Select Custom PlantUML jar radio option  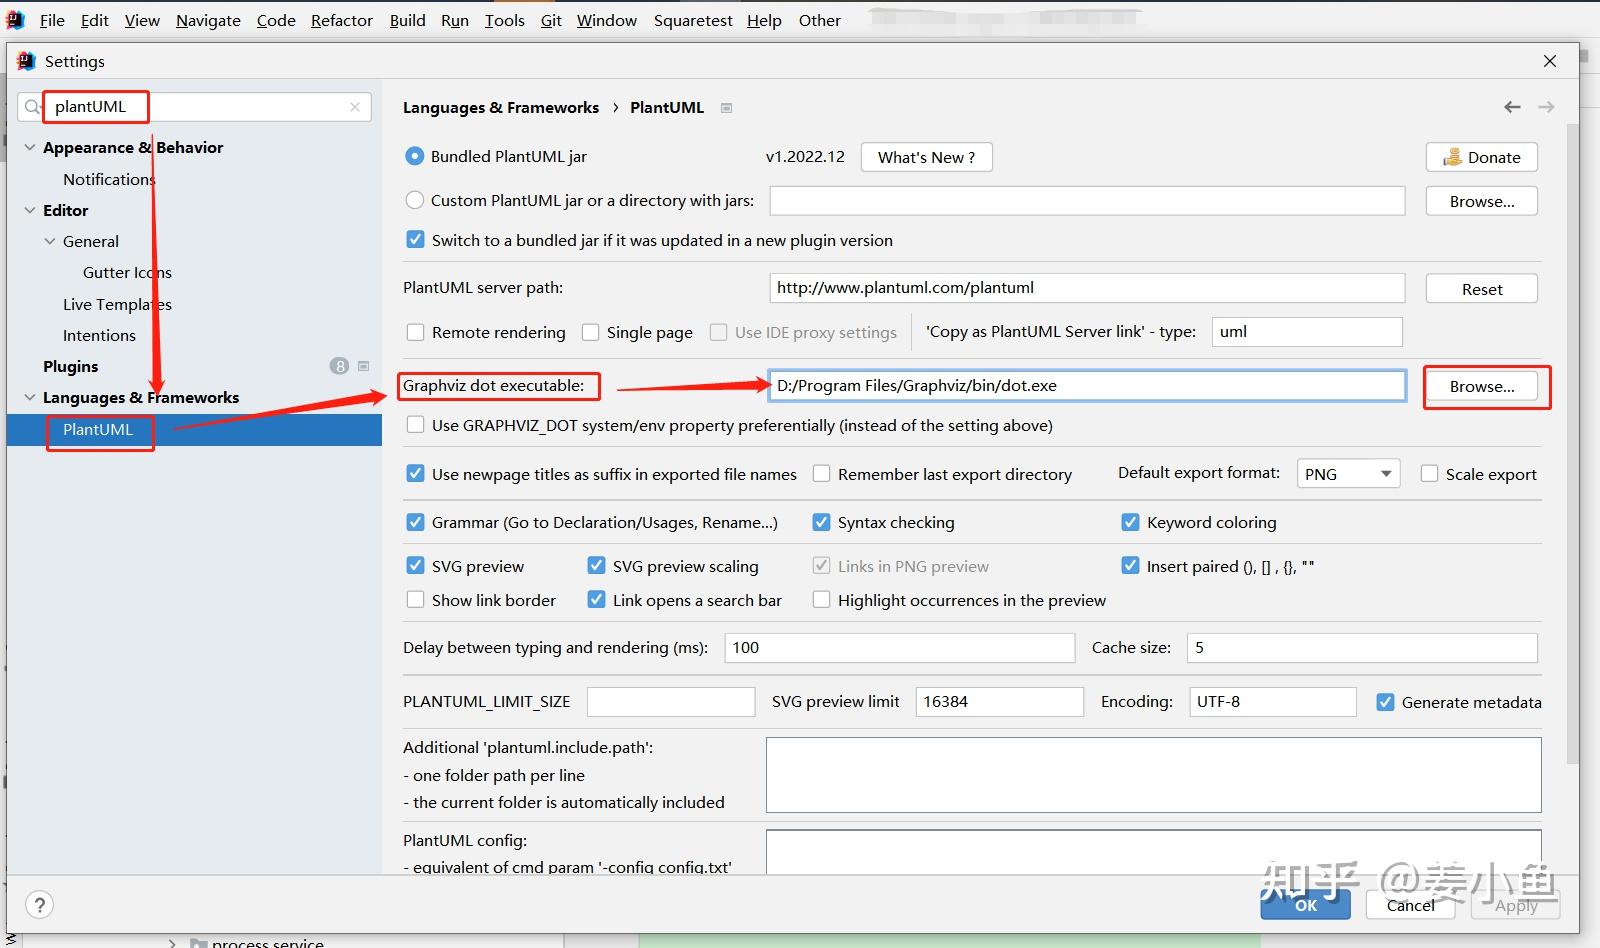coord(415,200)
